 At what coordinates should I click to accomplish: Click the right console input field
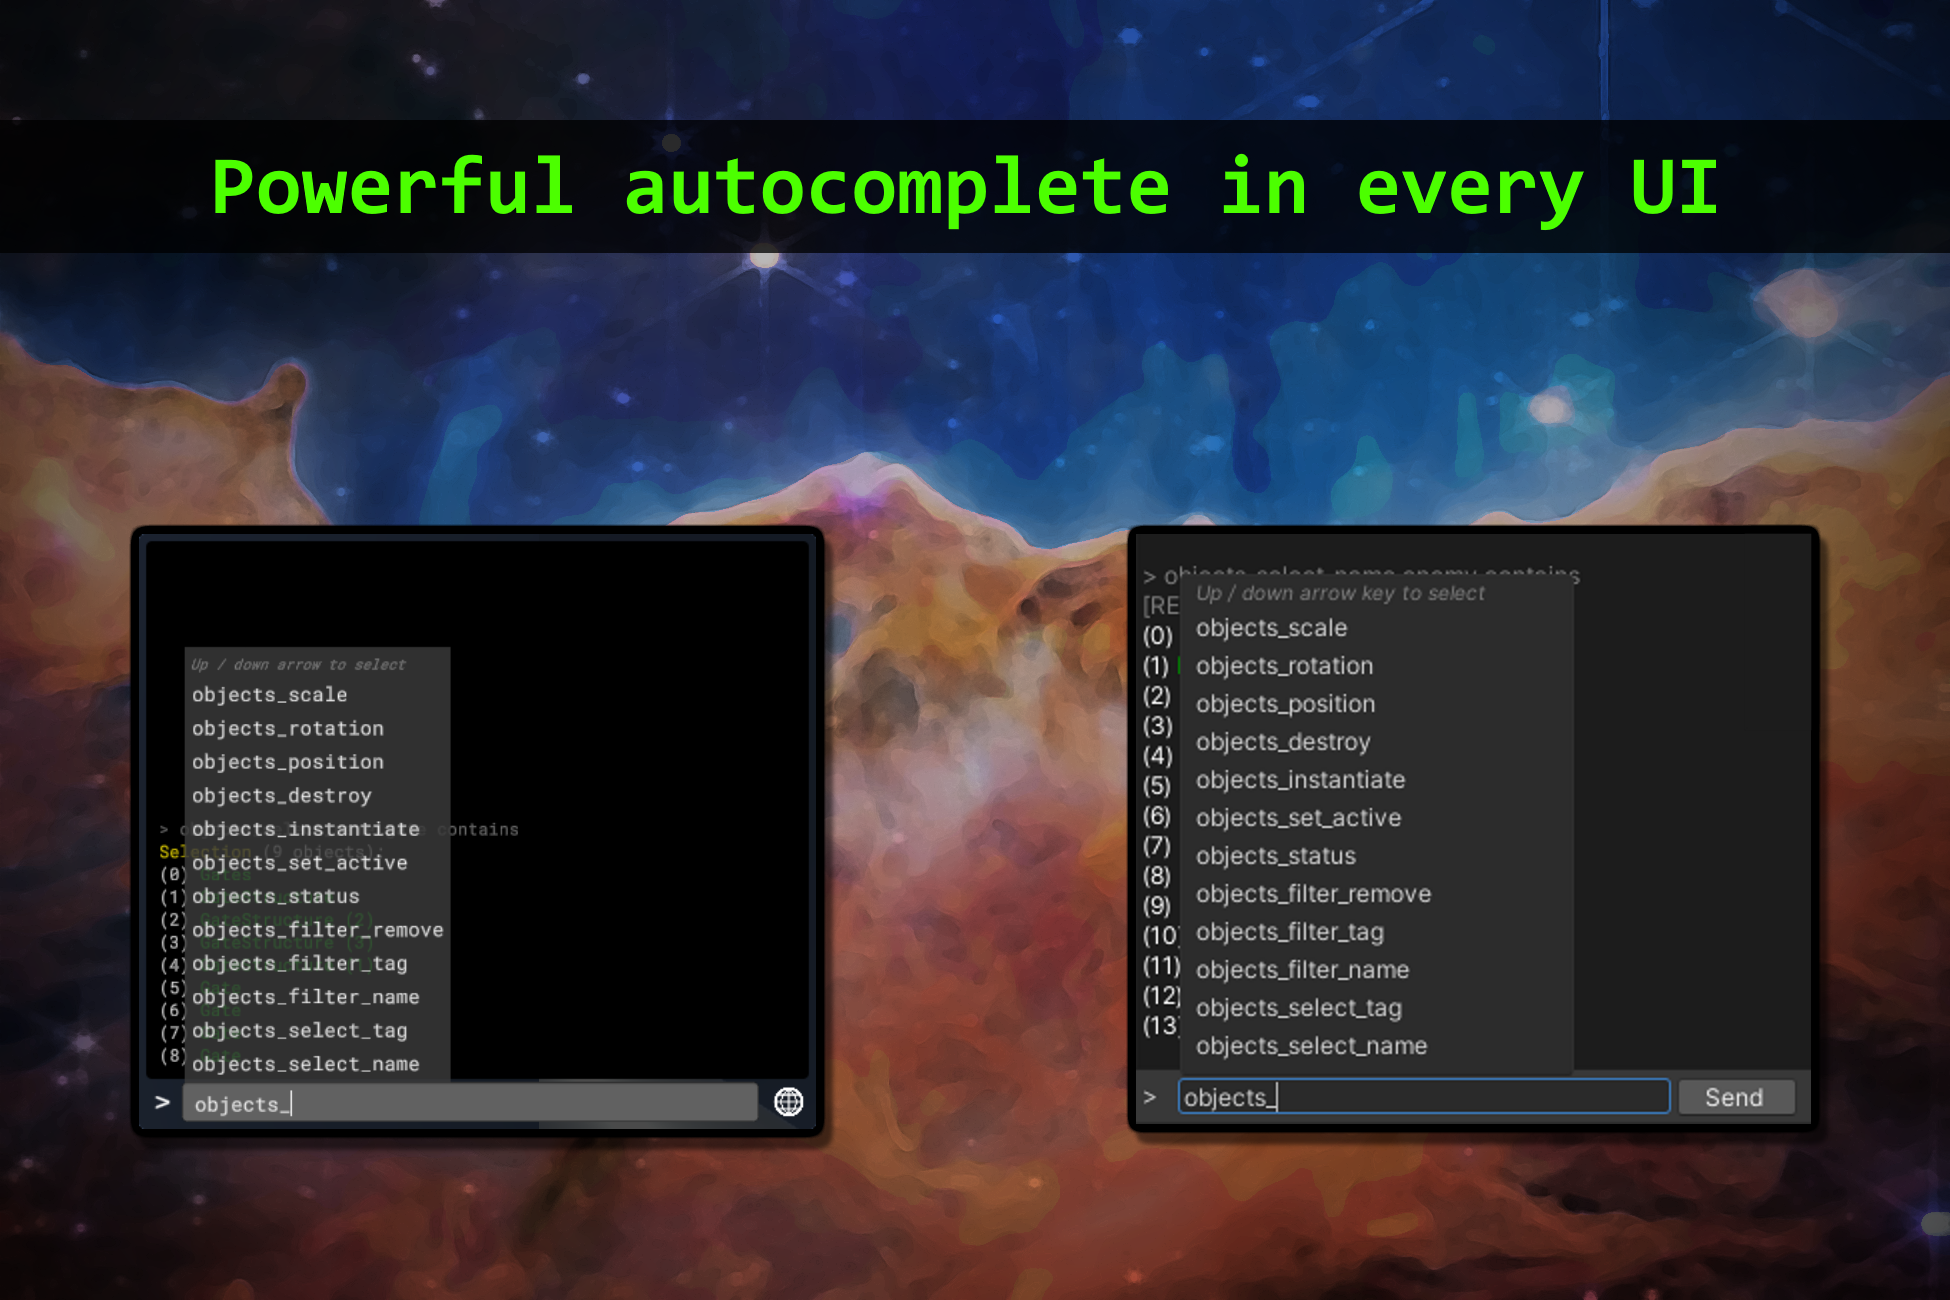point(1422,1097)
